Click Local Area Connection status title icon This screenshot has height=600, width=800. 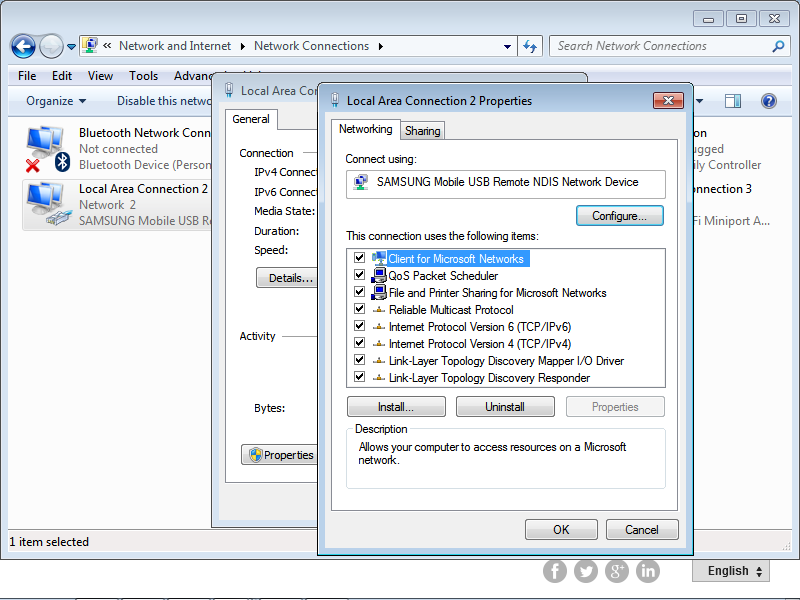click(230, 90)
